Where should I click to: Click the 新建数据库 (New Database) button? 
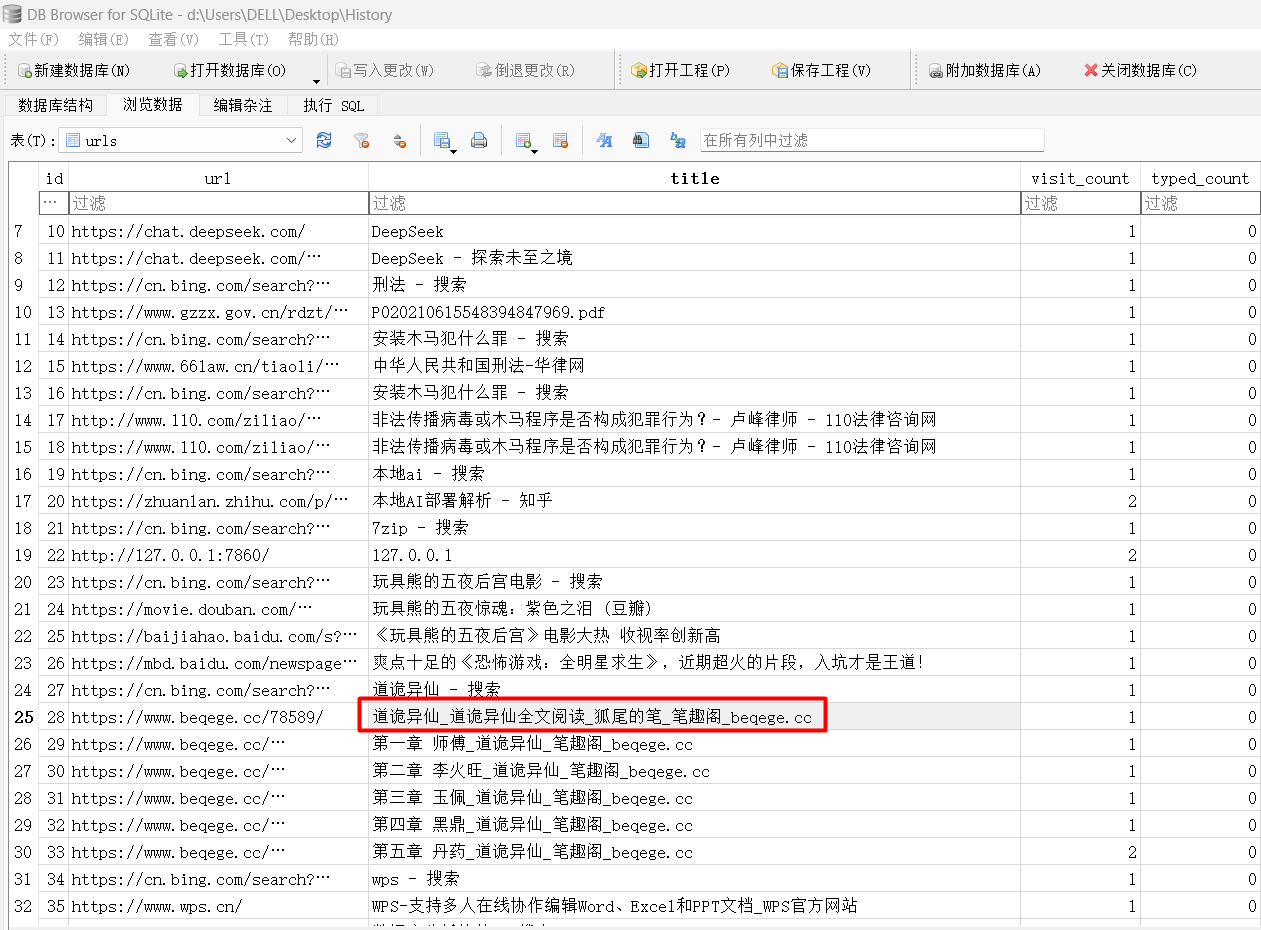[74, 71]
